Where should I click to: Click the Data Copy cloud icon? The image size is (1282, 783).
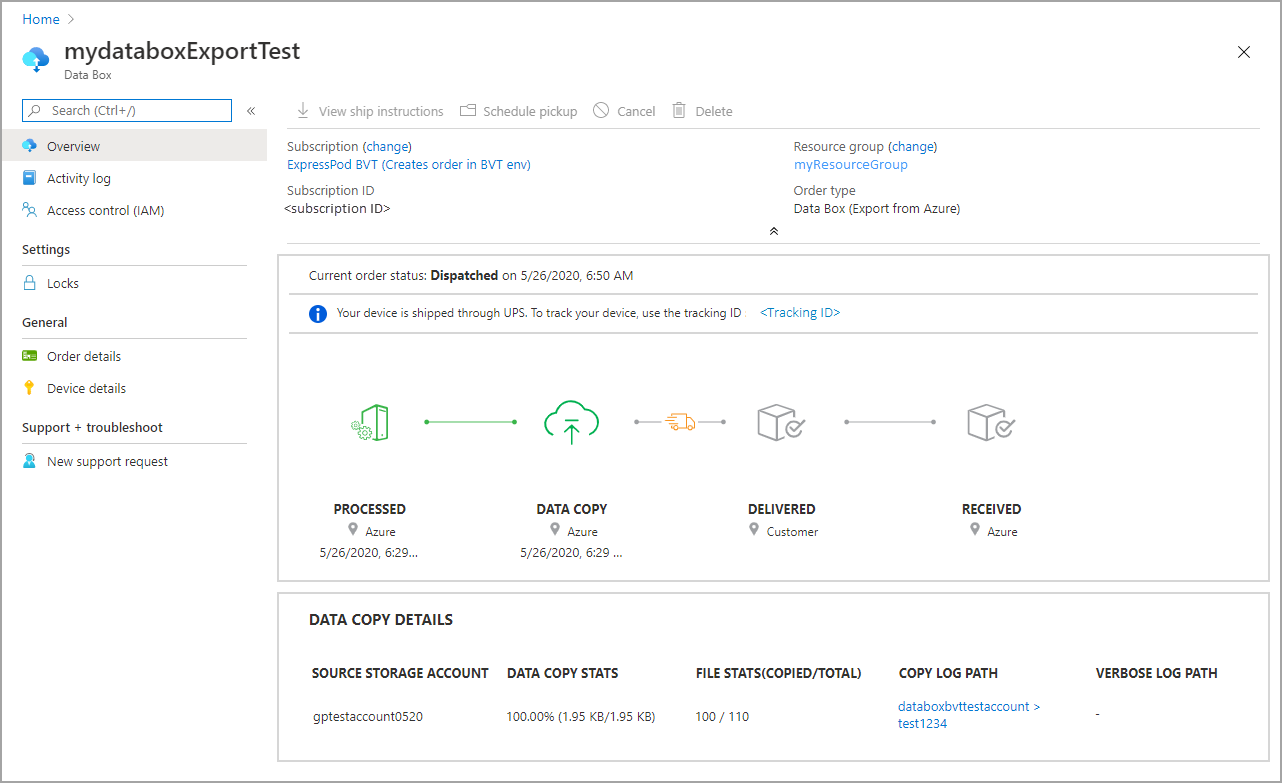coord(571,421)
